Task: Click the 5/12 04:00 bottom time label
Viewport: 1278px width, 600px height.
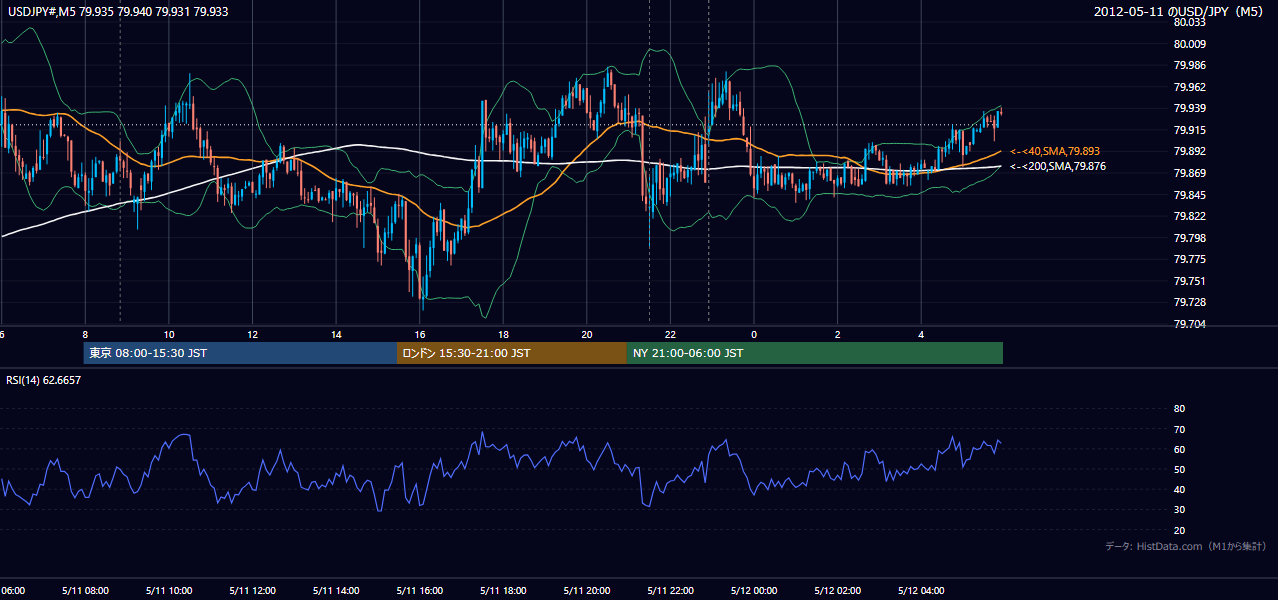Action: 921,590
